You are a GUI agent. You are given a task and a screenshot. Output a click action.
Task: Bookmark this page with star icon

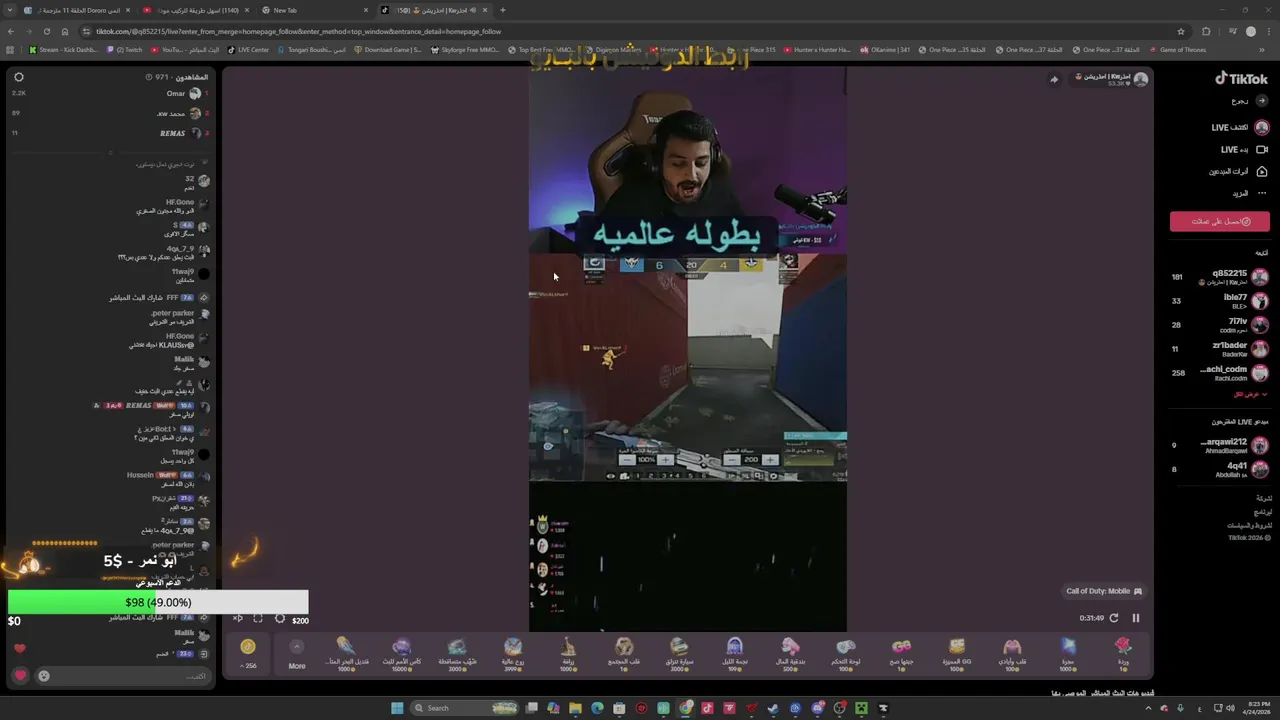(1181, 31)
